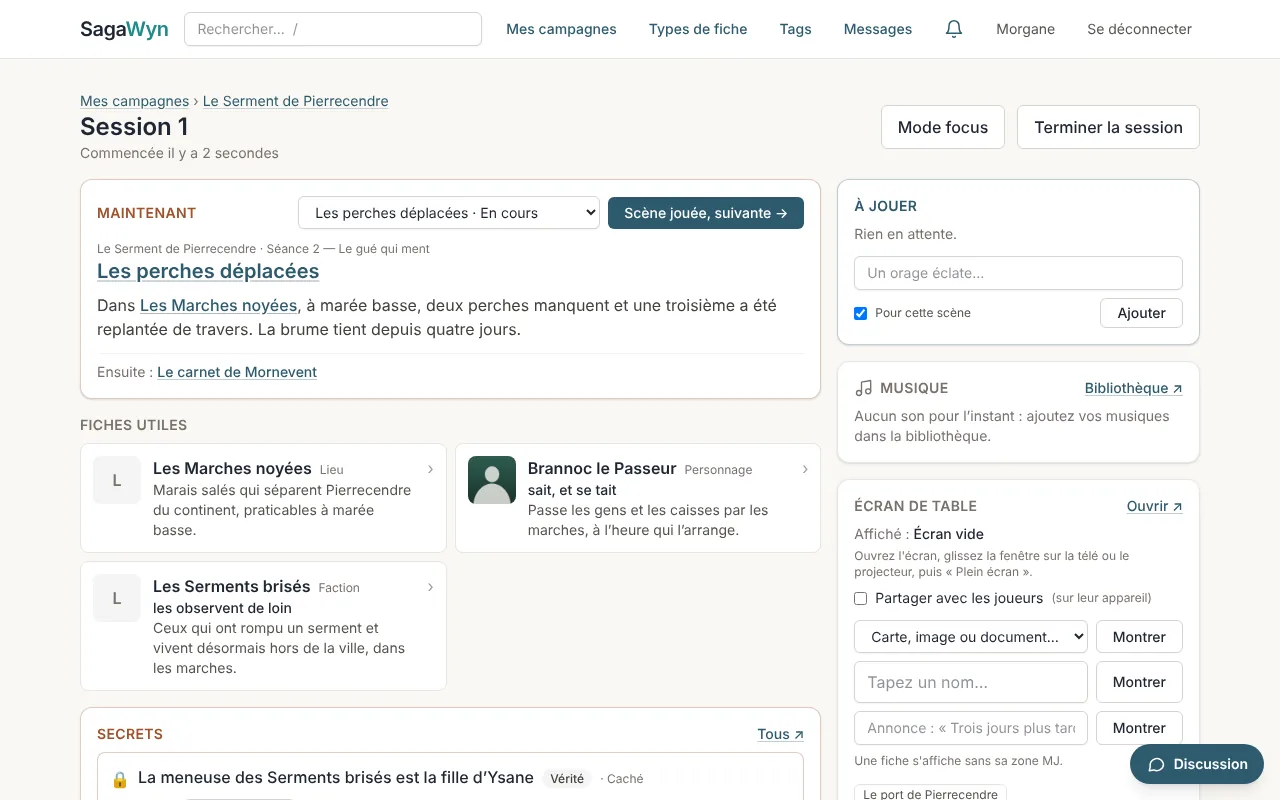
Task: Open Le Serment de Pierrecendre in the breadcrumb
Action: pyautogui.click(x=295, y=101)
